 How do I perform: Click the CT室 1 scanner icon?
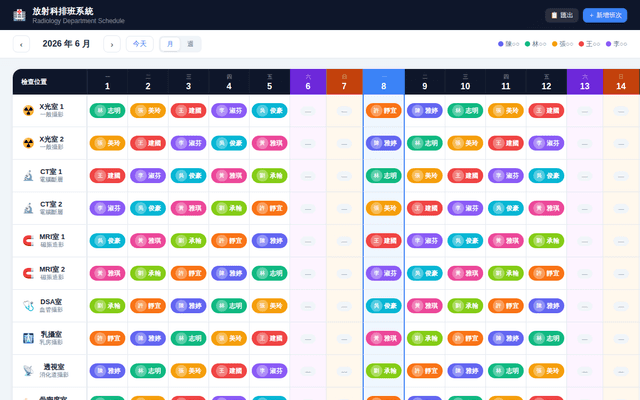click(x=28, y=176)
